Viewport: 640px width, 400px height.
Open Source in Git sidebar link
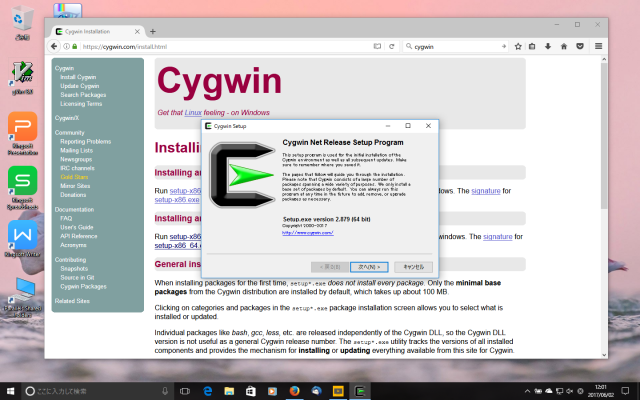click(x=77, y=278)
